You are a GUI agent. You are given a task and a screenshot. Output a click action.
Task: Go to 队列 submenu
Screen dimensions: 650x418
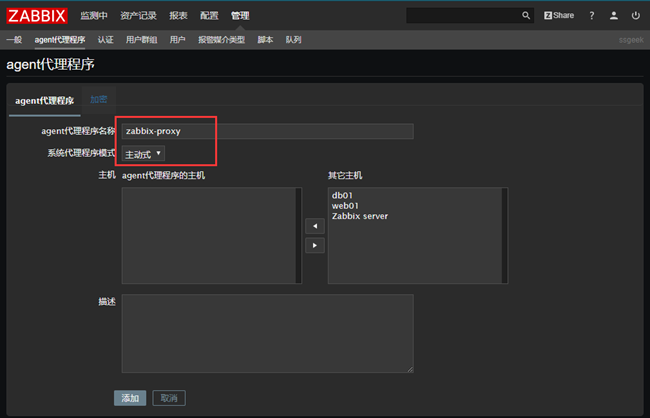(x=293, y=40)
